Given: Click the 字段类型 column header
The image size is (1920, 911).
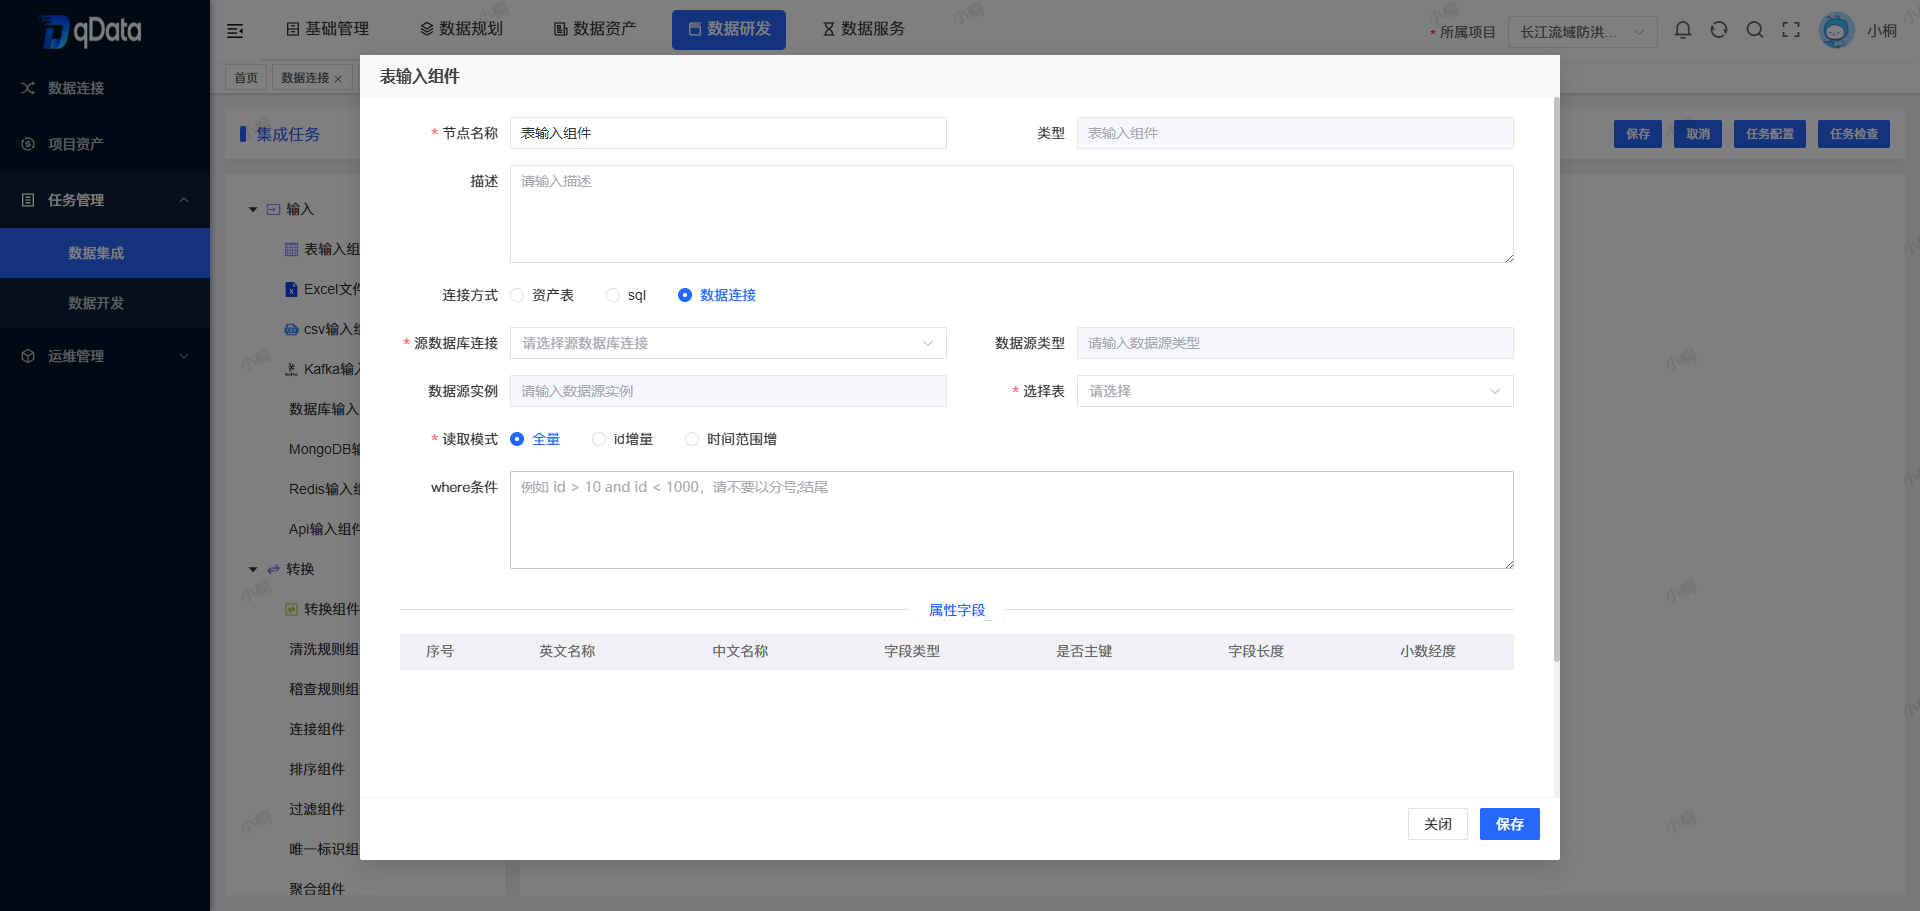Looking at the screenshot, I should [912, 651].
